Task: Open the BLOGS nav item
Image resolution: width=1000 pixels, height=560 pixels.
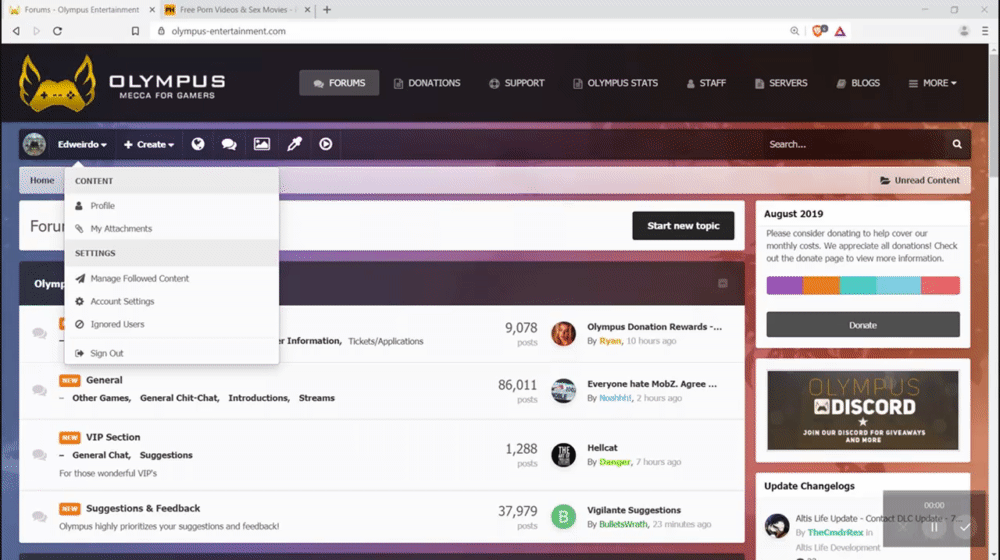Action: [858, 83]
